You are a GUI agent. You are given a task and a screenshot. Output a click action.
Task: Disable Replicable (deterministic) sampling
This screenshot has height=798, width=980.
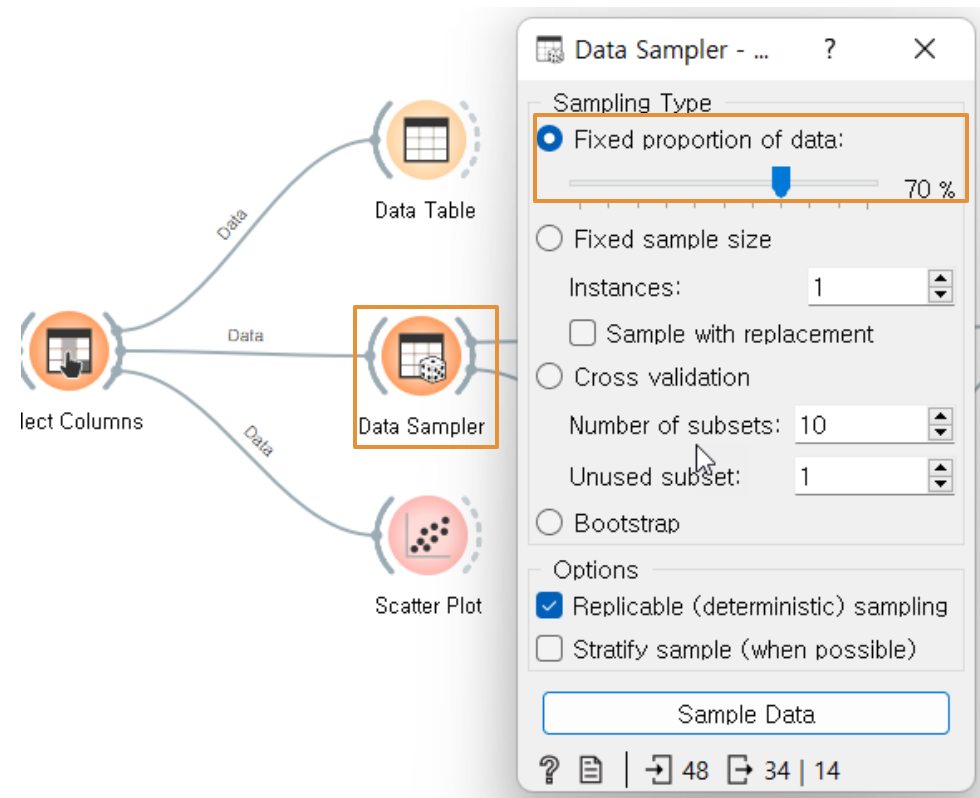549,606
